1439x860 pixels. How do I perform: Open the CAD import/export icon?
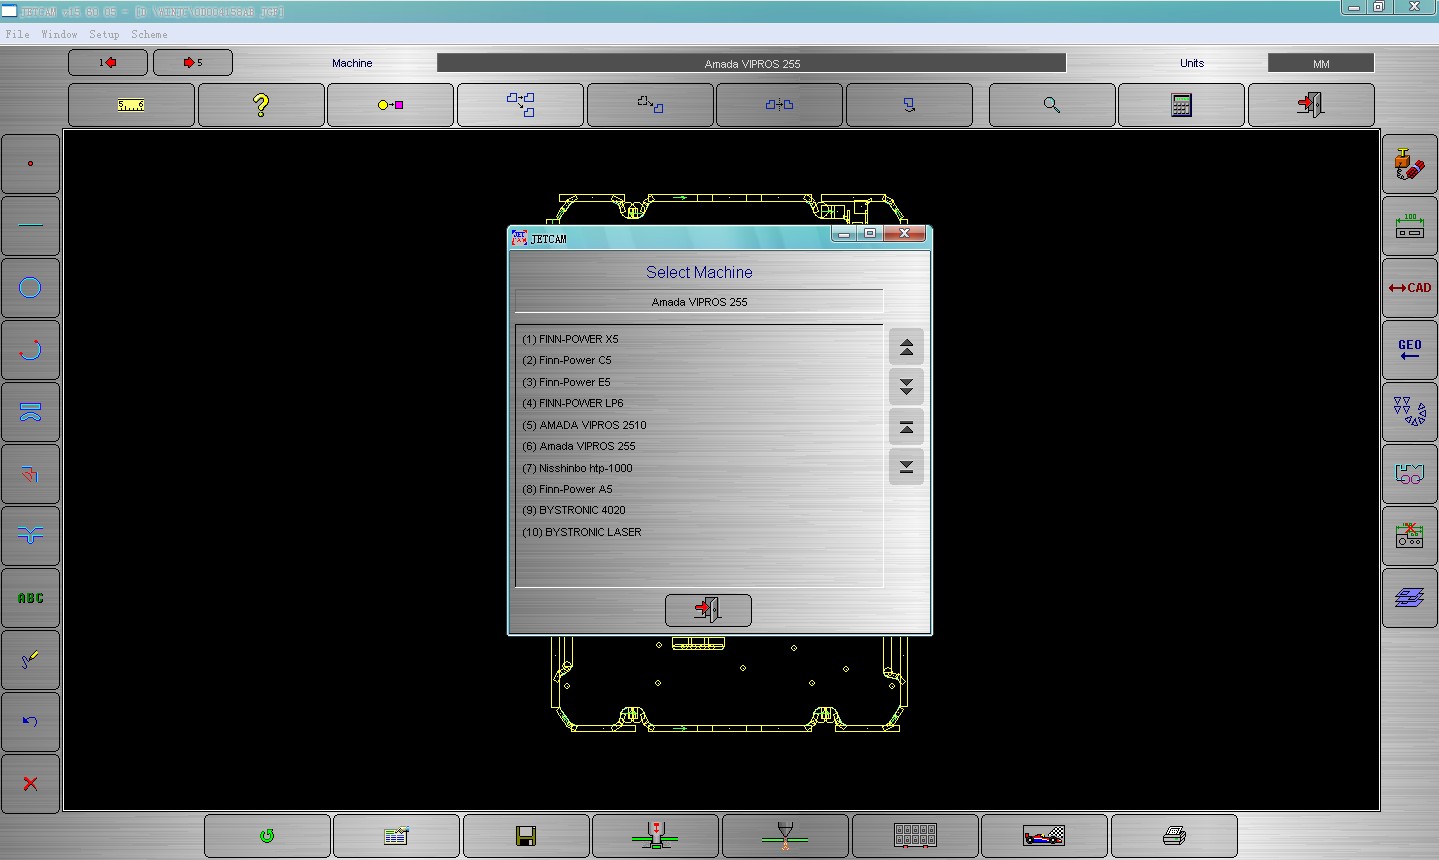point(1410,288)
